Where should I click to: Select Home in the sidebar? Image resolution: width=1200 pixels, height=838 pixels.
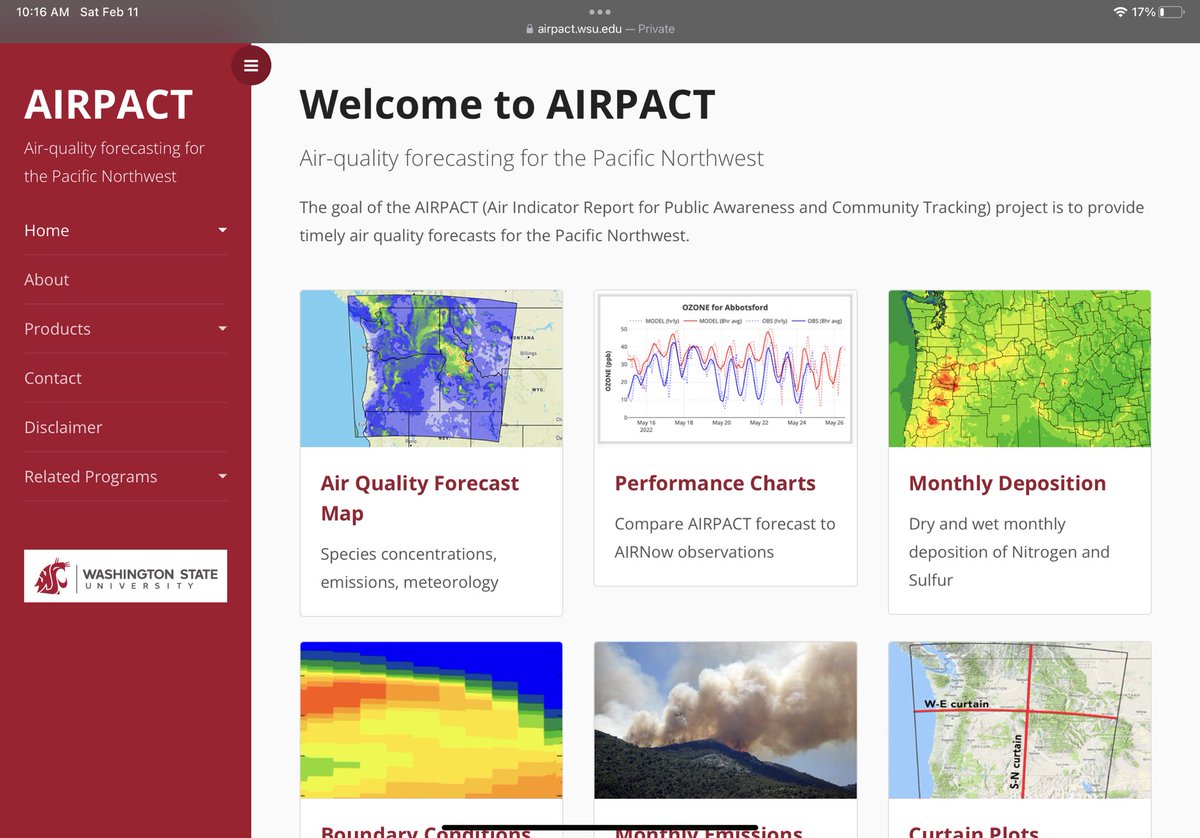tap(47, 230)
